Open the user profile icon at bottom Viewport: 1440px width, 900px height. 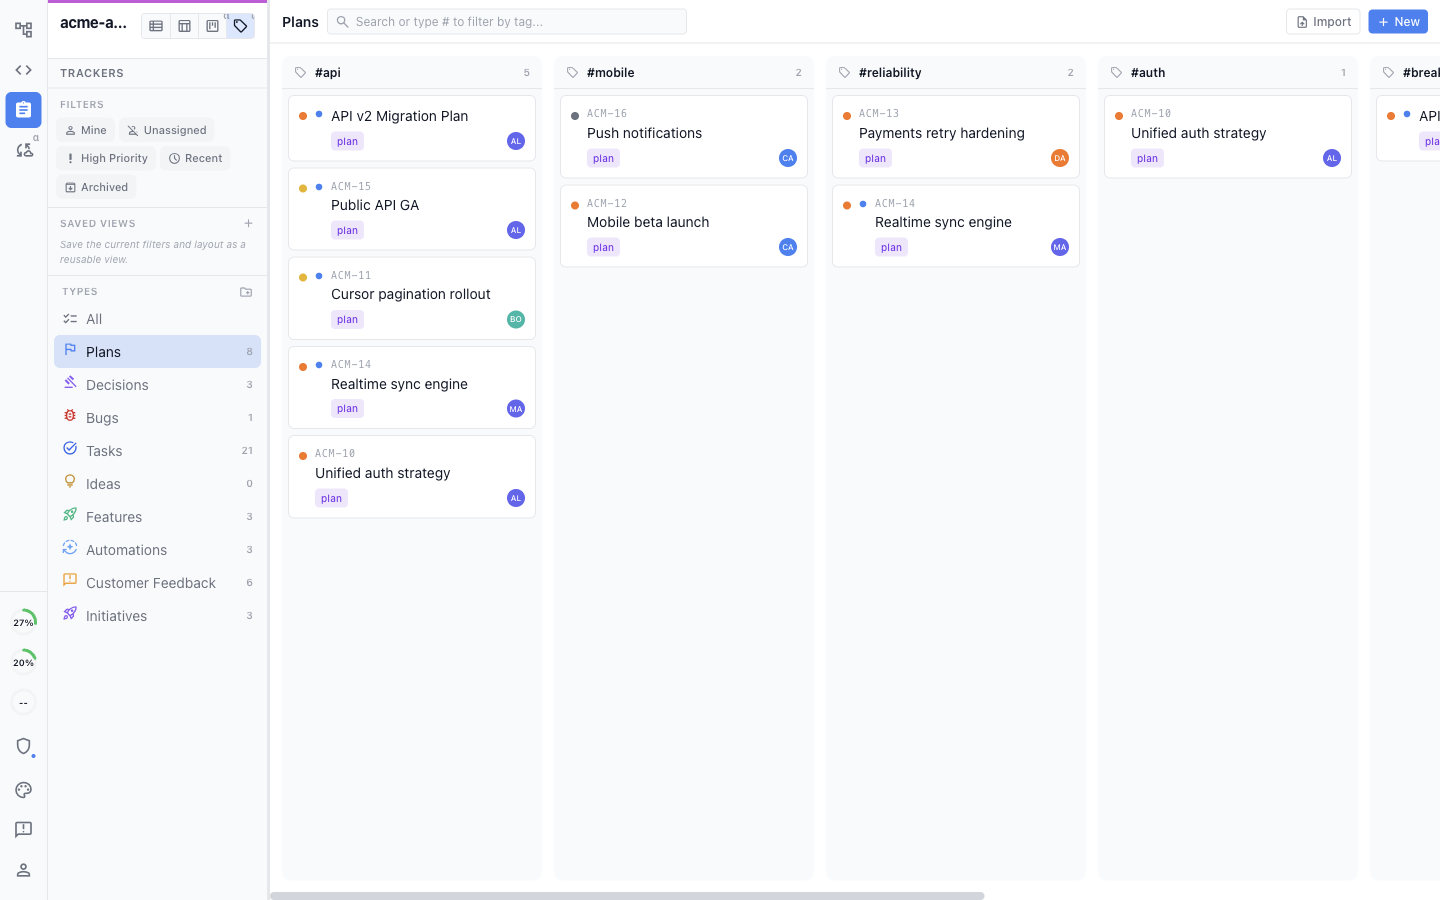(x=23, y=870)
